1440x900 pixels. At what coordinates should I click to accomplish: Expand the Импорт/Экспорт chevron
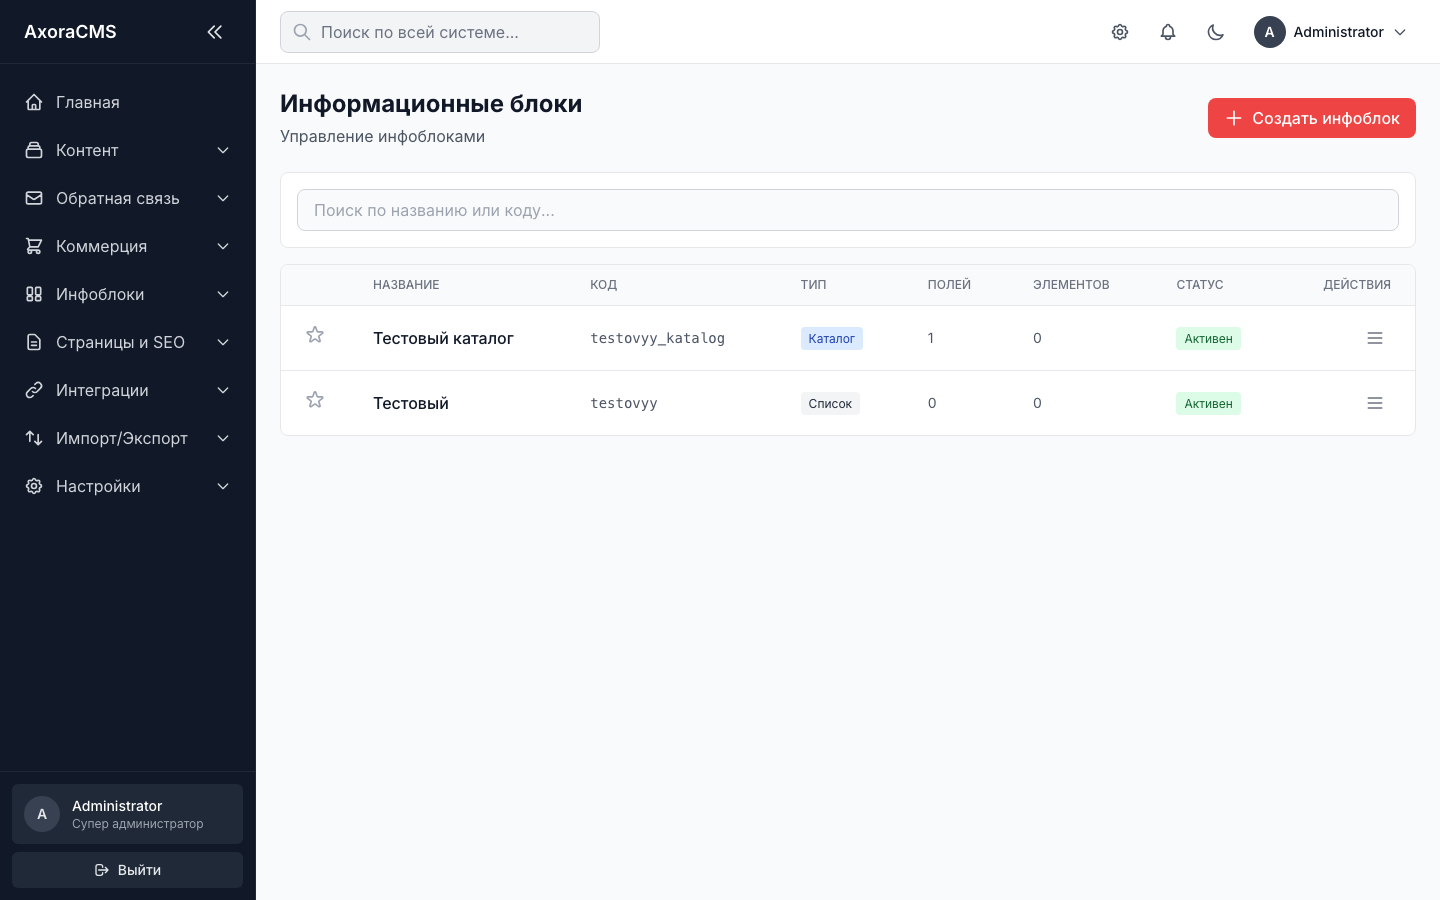(x=223, y=438)
